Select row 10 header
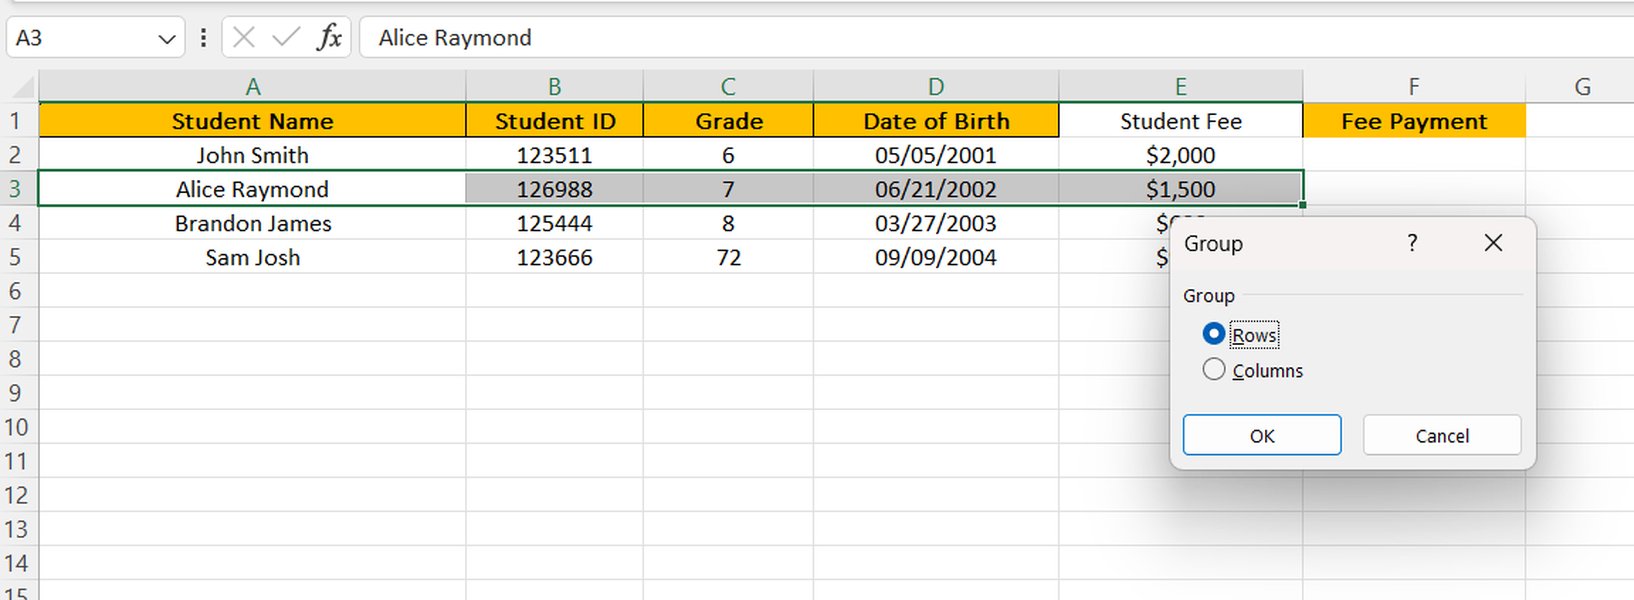Image resolution: width=1634 pixels, height=600 pixels. pos(19,427)
